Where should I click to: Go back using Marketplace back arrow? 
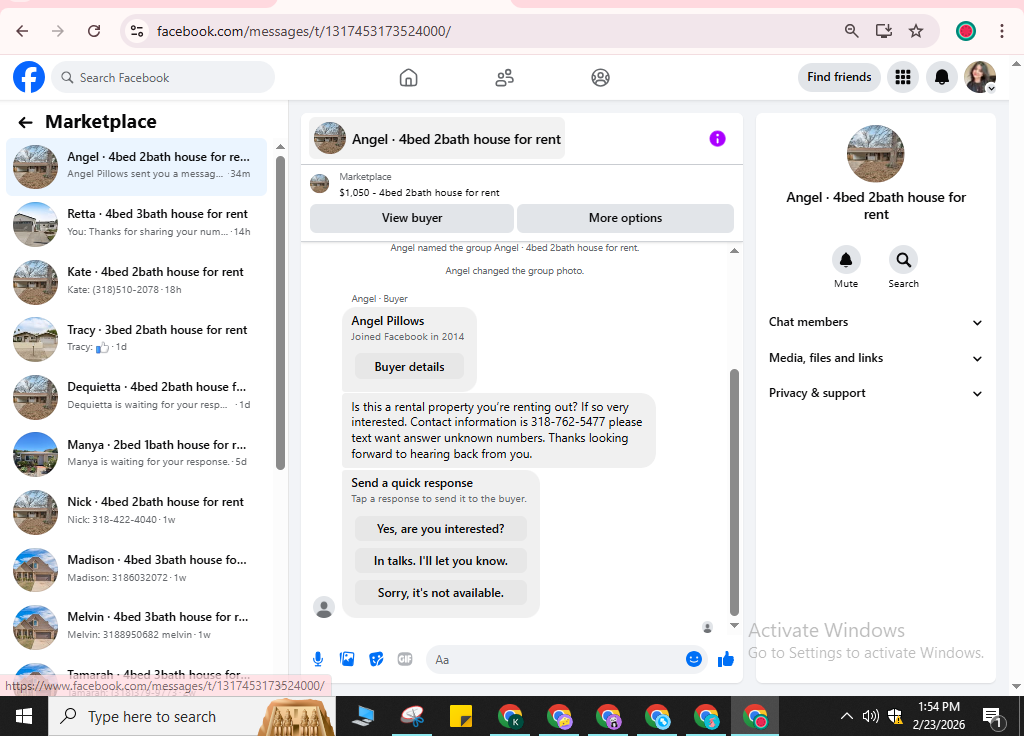tap(25, 122)
